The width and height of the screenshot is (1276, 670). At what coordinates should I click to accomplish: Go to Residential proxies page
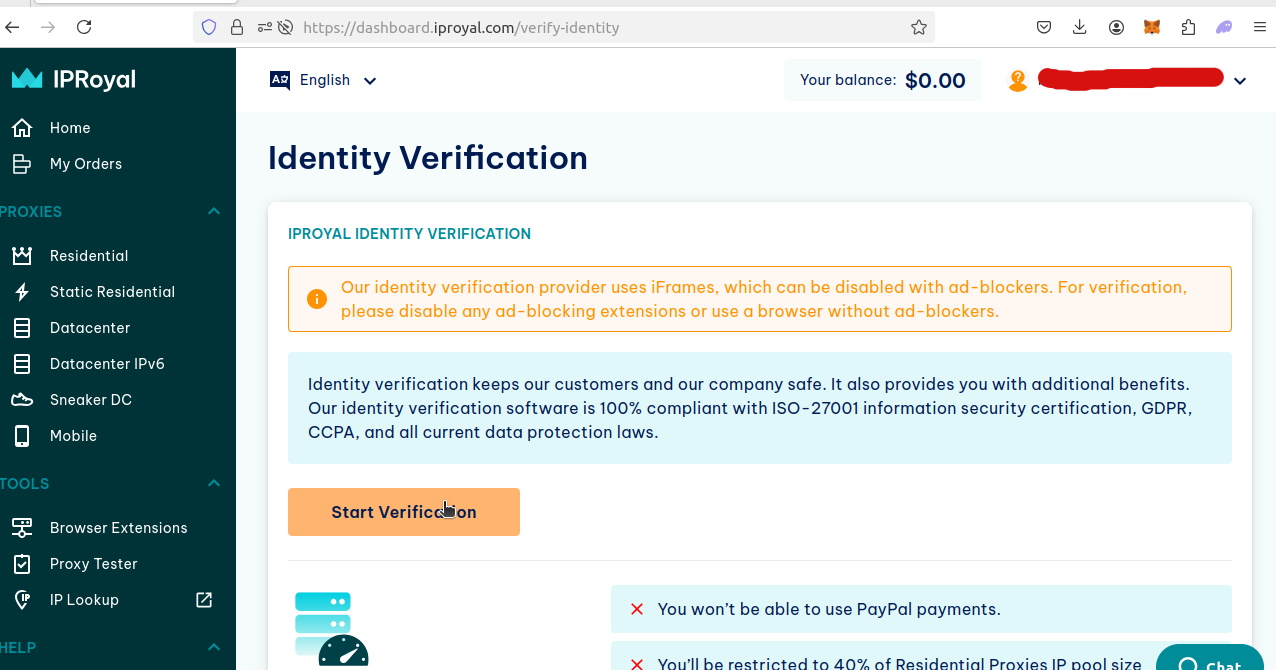tap(89, 256)
